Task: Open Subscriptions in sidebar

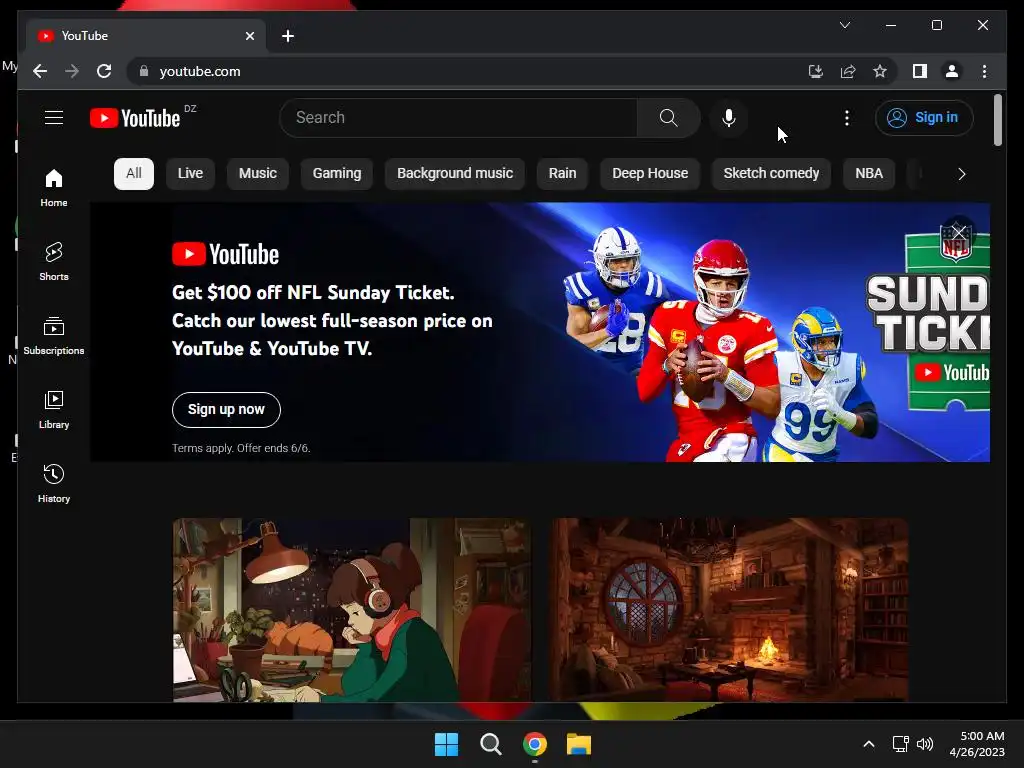Action: [x=54, y=336]
